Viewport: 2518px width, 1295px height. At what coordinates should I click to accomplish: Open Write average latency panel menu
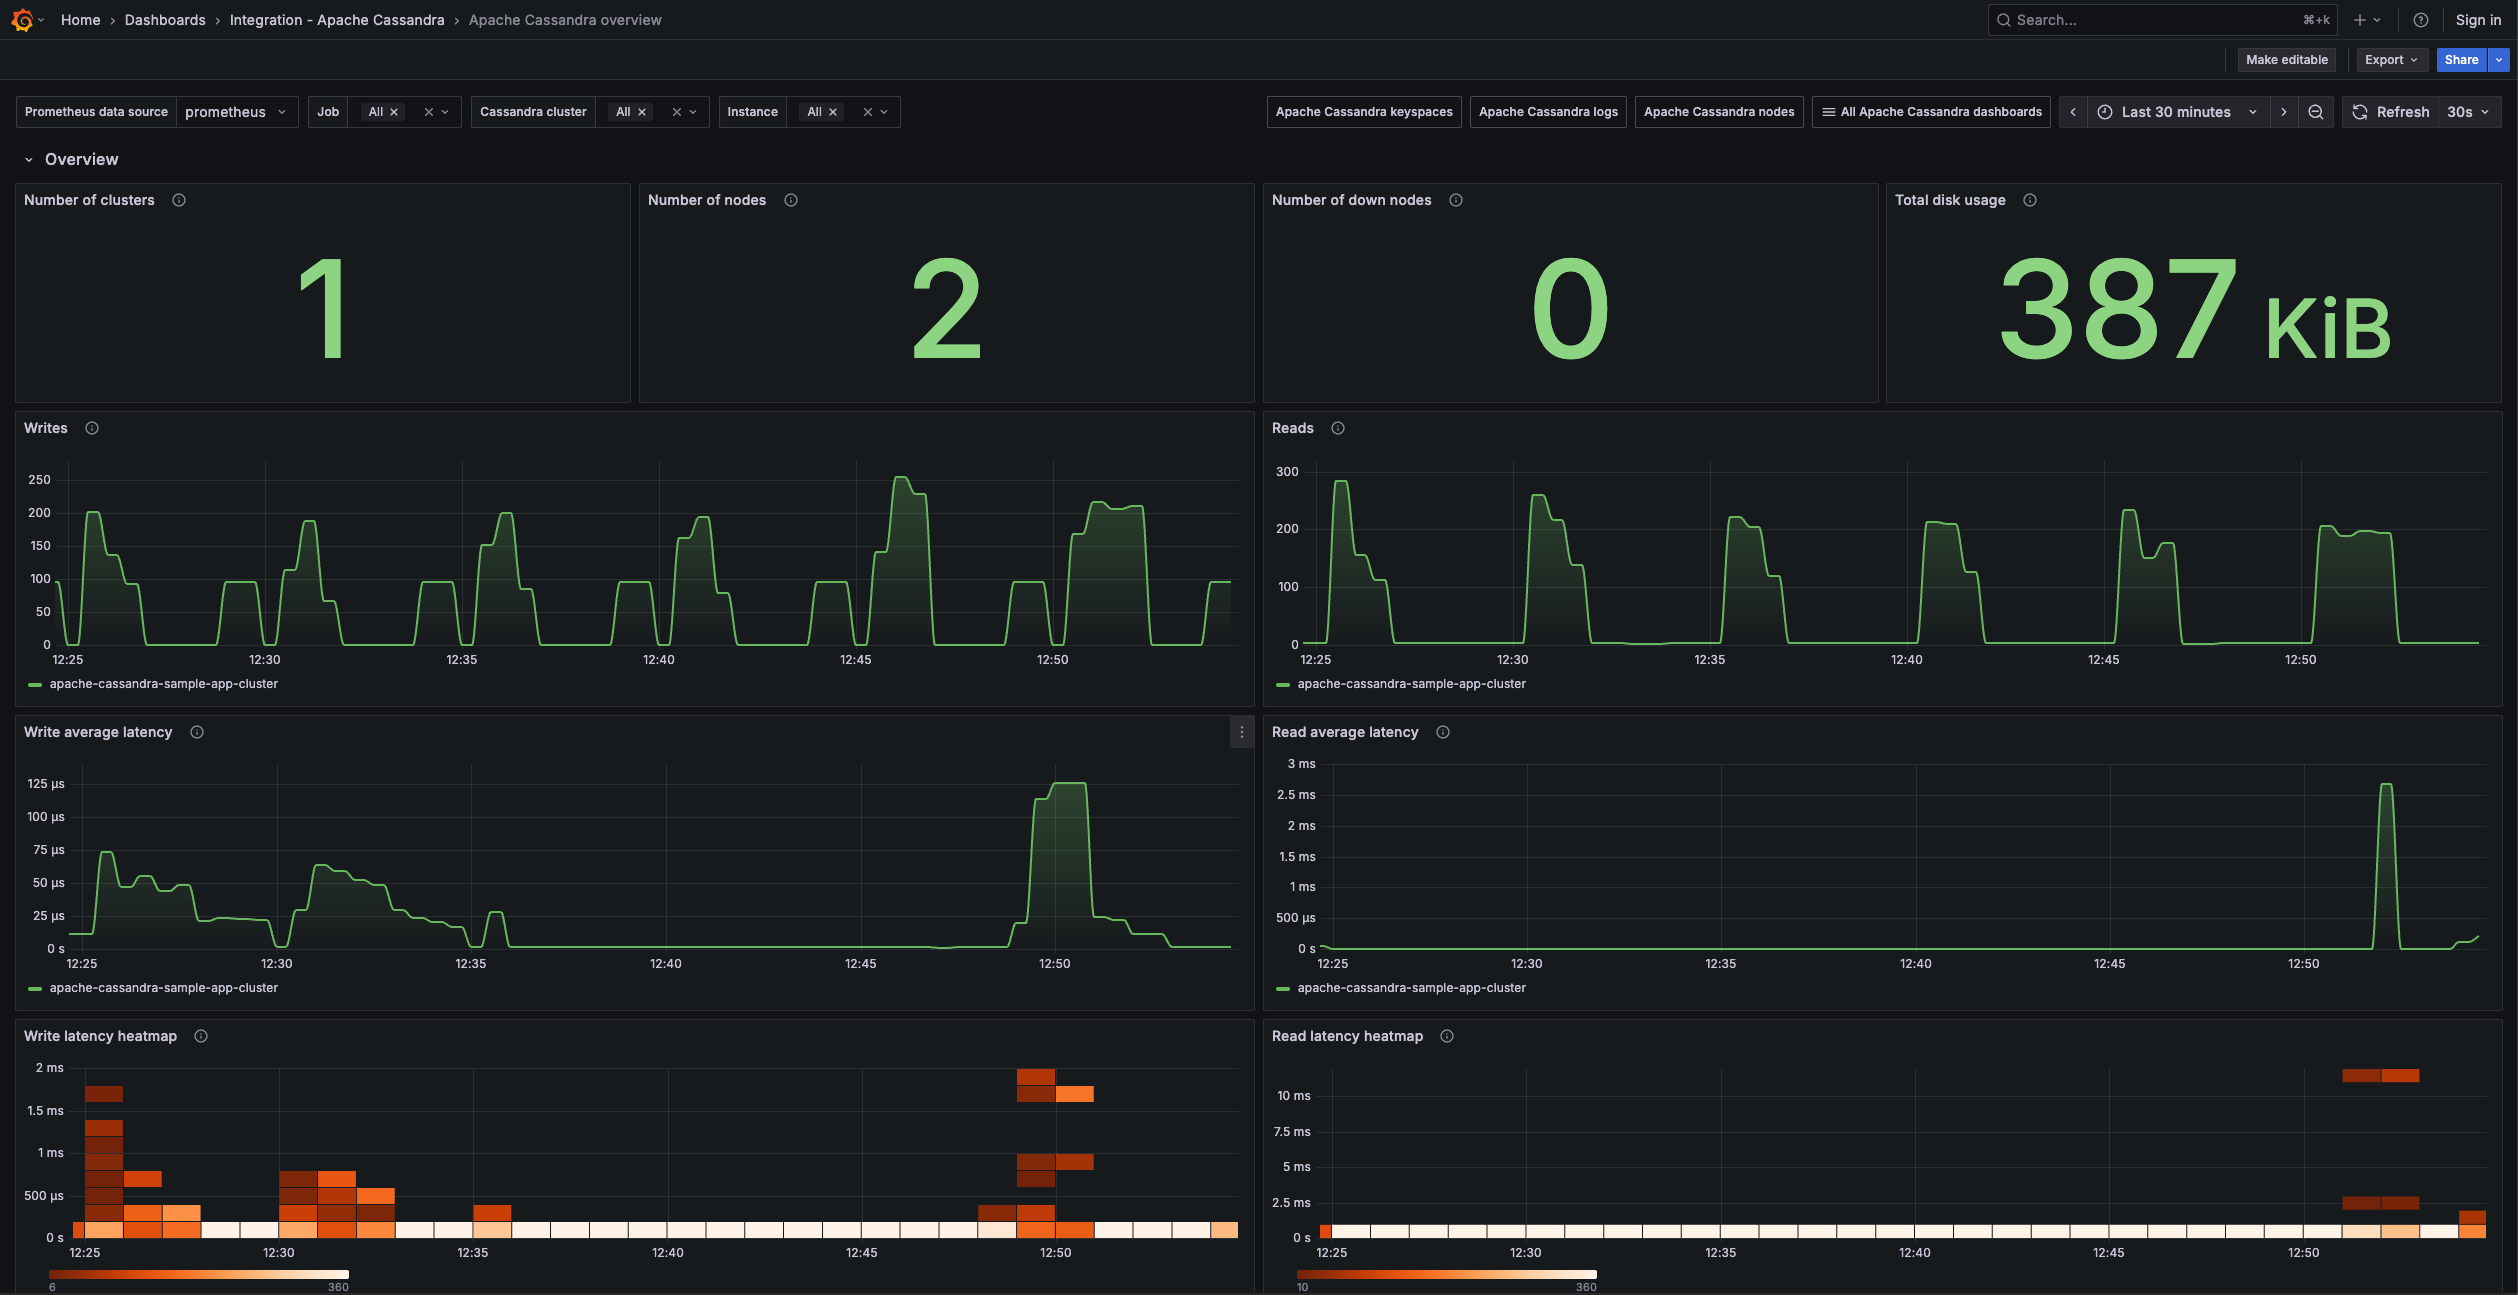click(1241, 733)
